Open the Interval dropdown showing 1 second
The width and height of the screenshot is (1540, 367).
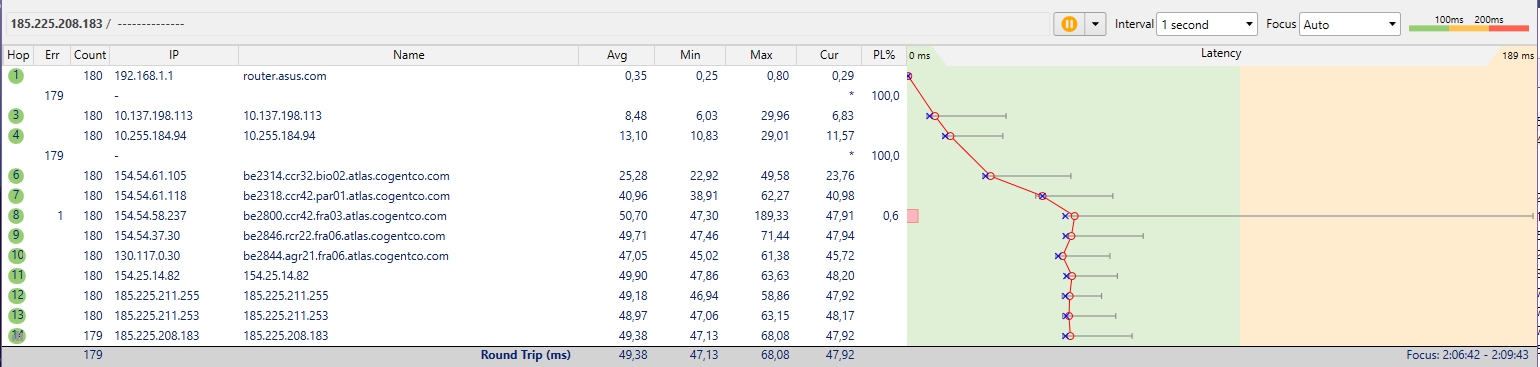pos(1207,24)
